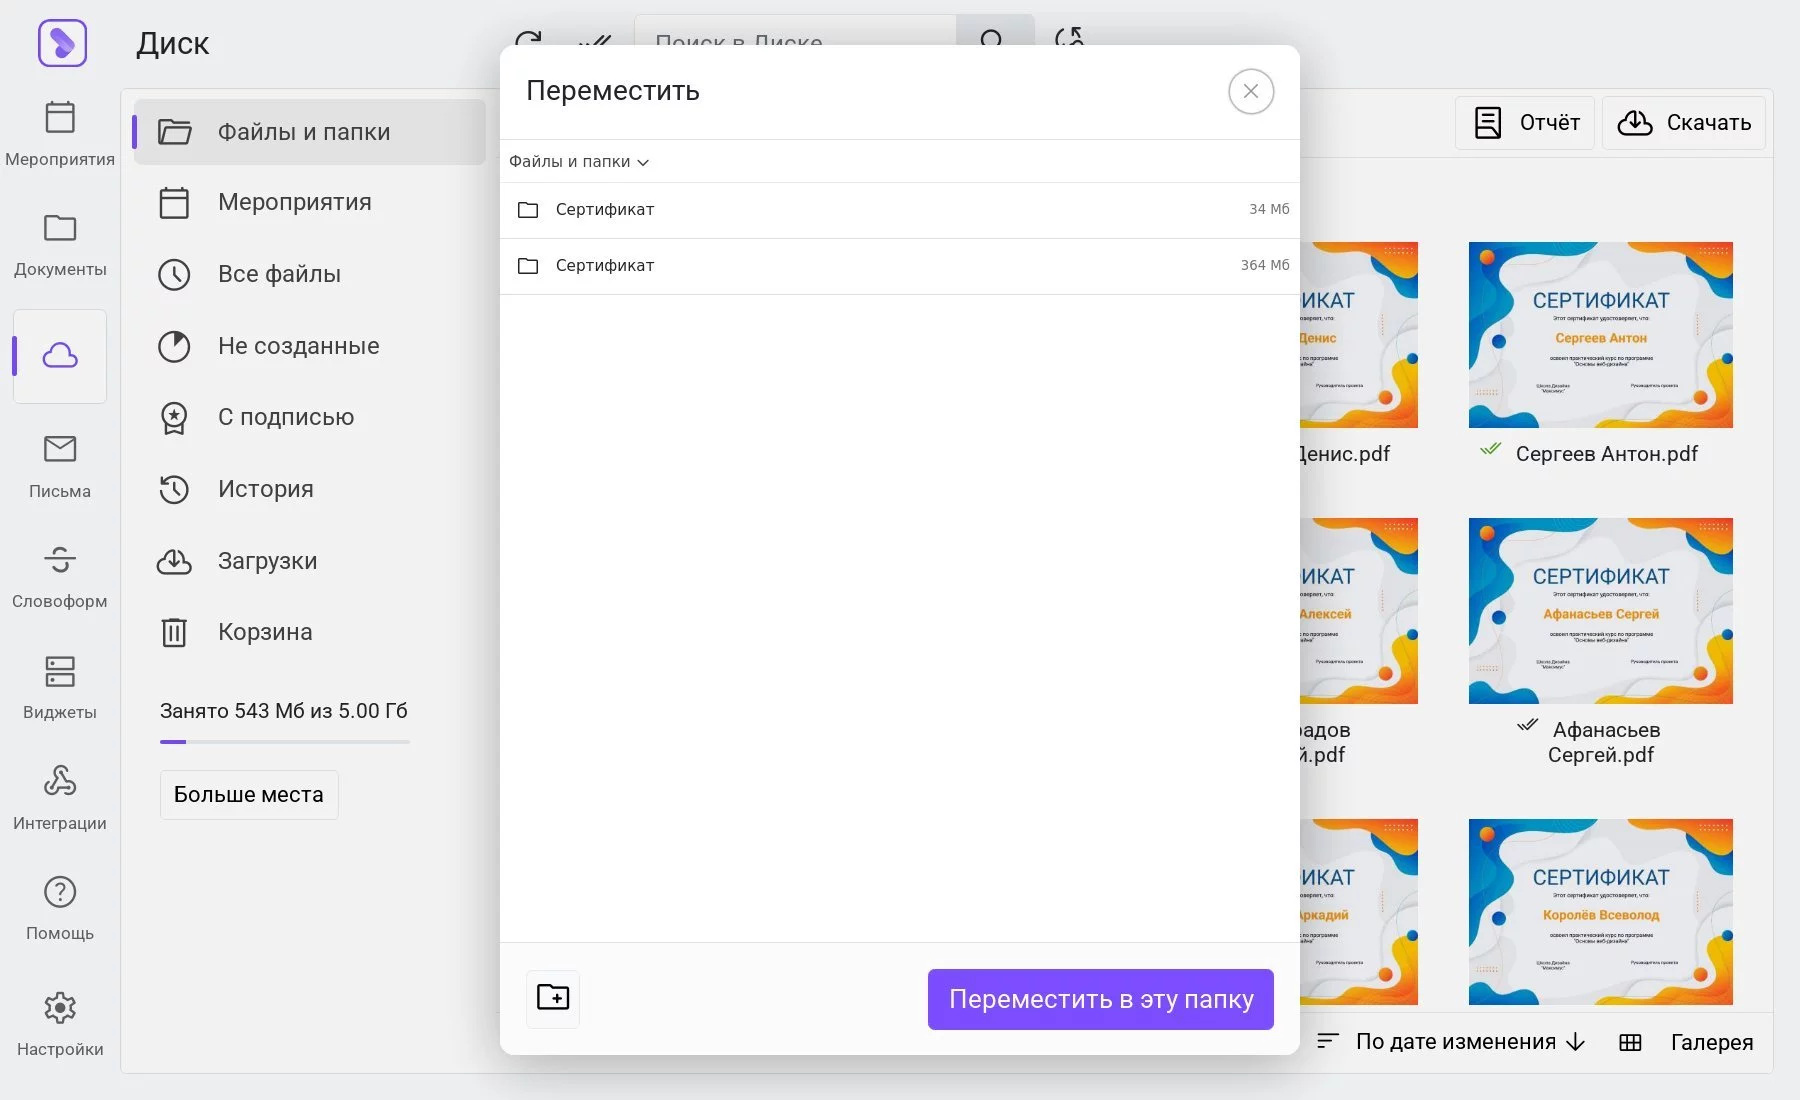Close the Переместить dialog

click(x=1251, y=91)
